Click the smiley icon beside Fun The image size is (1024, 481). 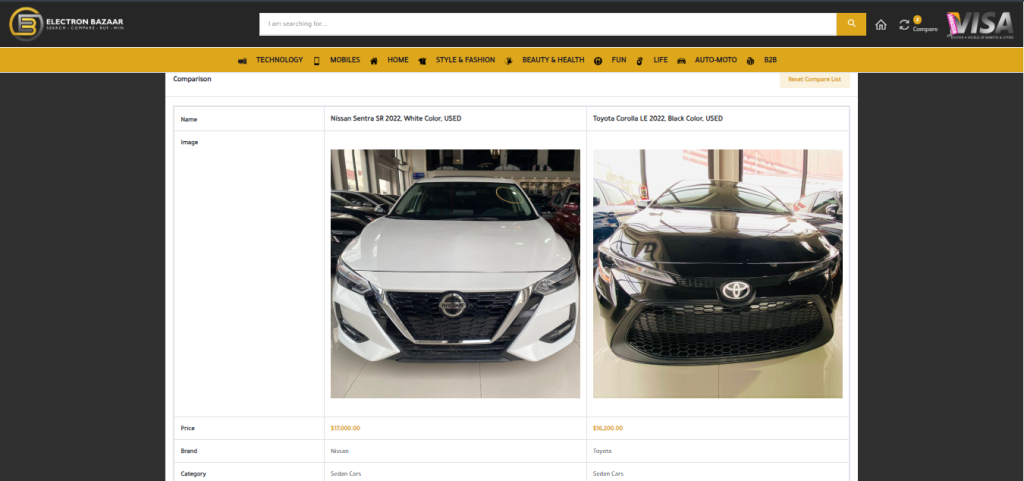point(598,61)
